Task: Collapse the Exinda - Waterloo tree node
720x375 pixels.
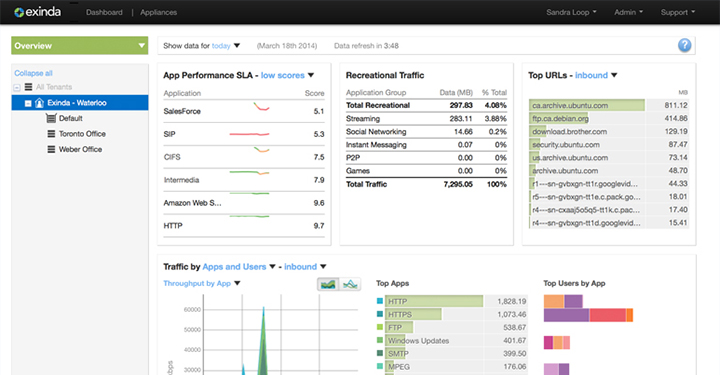Action: [28, 103]
